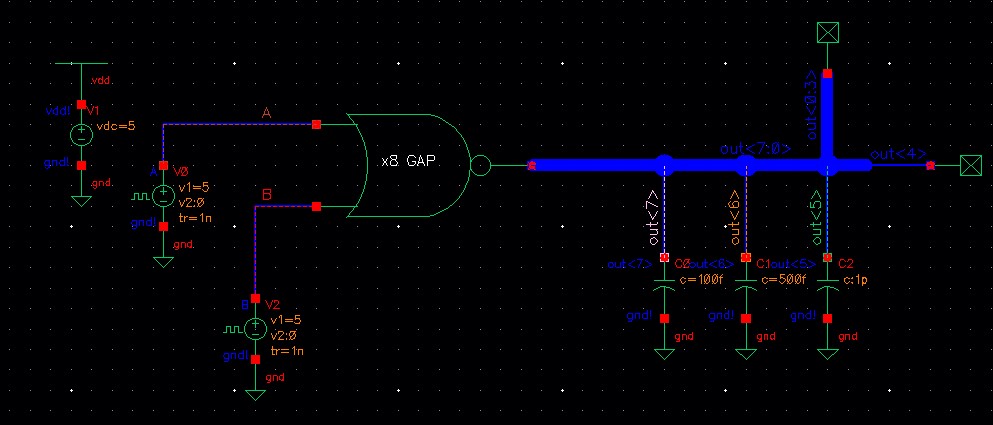Select the ground symbol below V2

255,395
